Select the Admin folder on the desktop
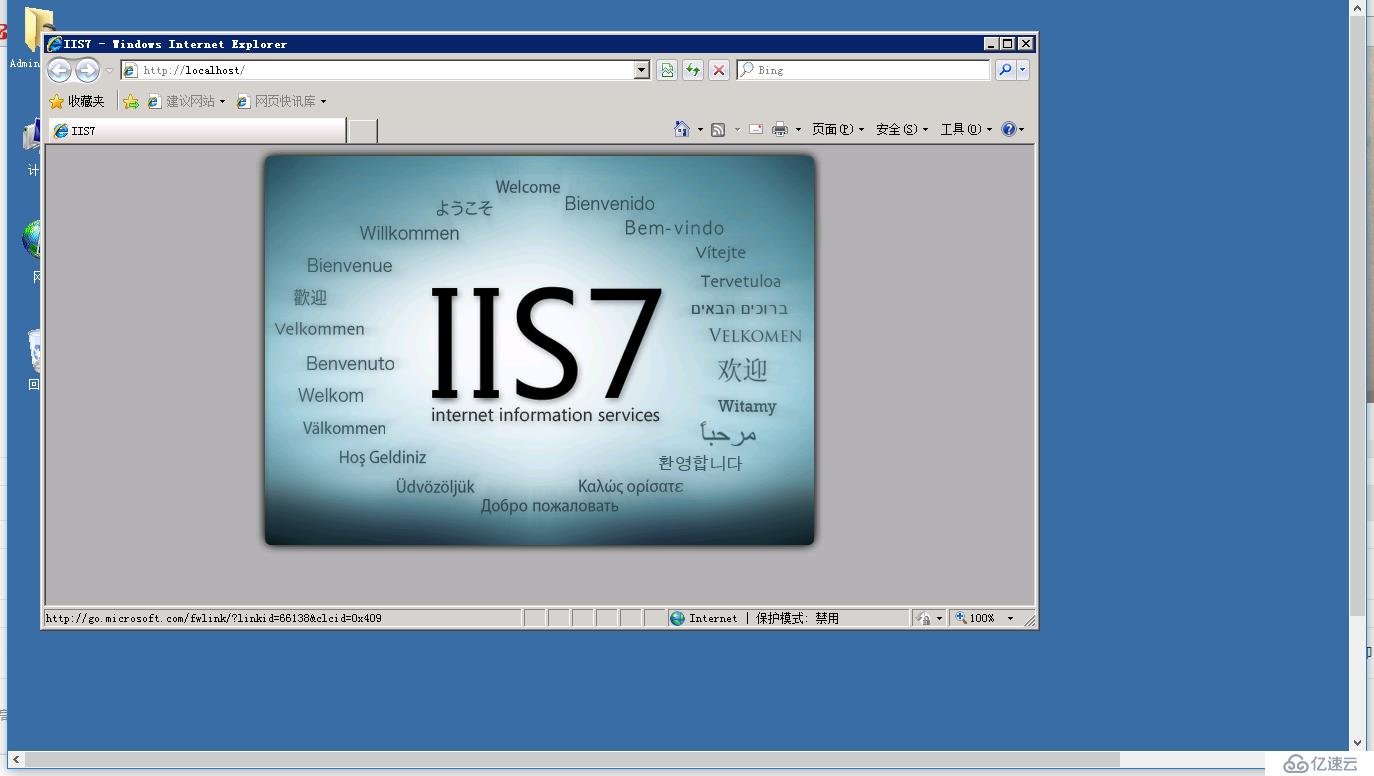The width and height of the screenshot is (1374, 776). 32,38
